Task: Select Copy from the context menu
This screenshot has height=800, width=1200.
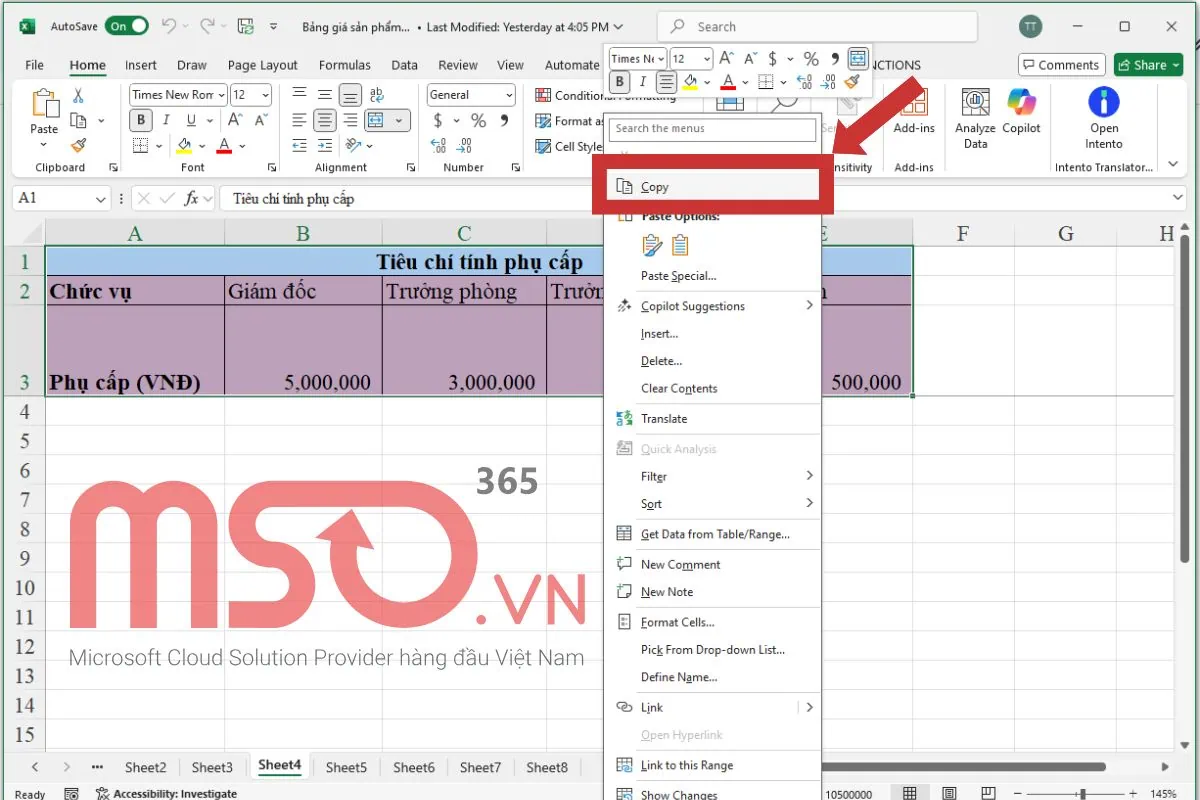Action: (712, 186)
